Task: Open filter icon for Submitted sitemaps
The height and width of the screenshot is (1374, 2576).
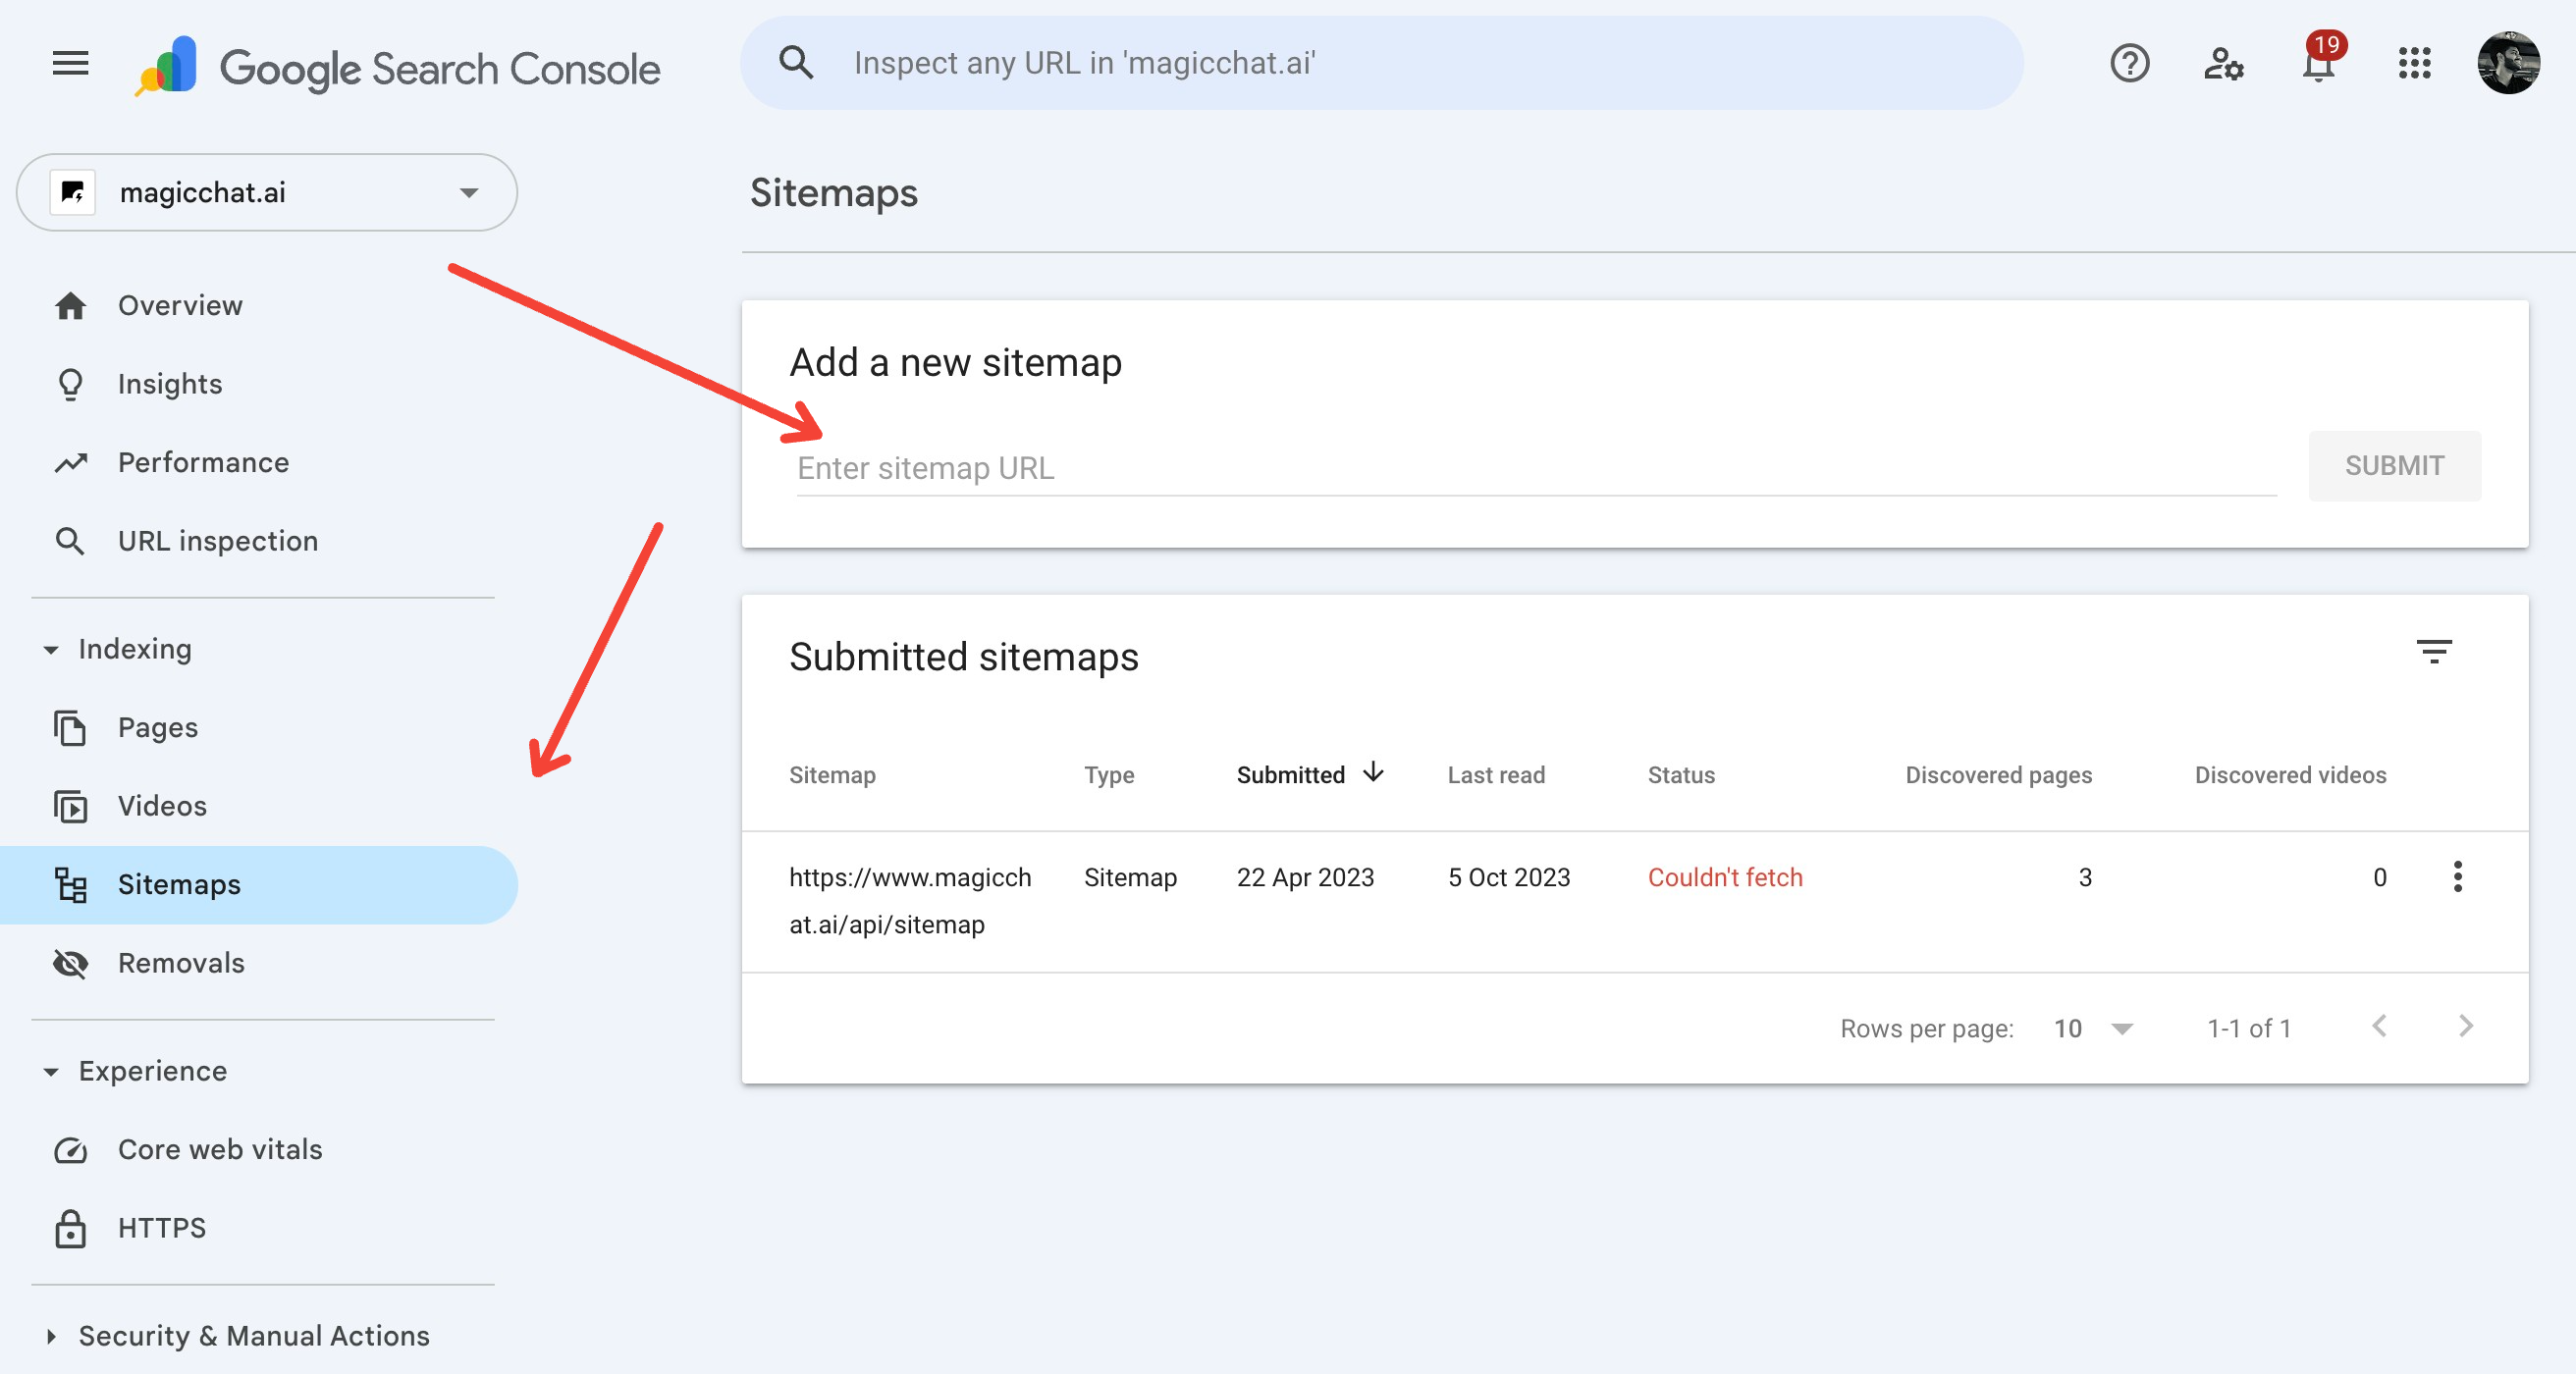Action: click(x=2434, y=652)
